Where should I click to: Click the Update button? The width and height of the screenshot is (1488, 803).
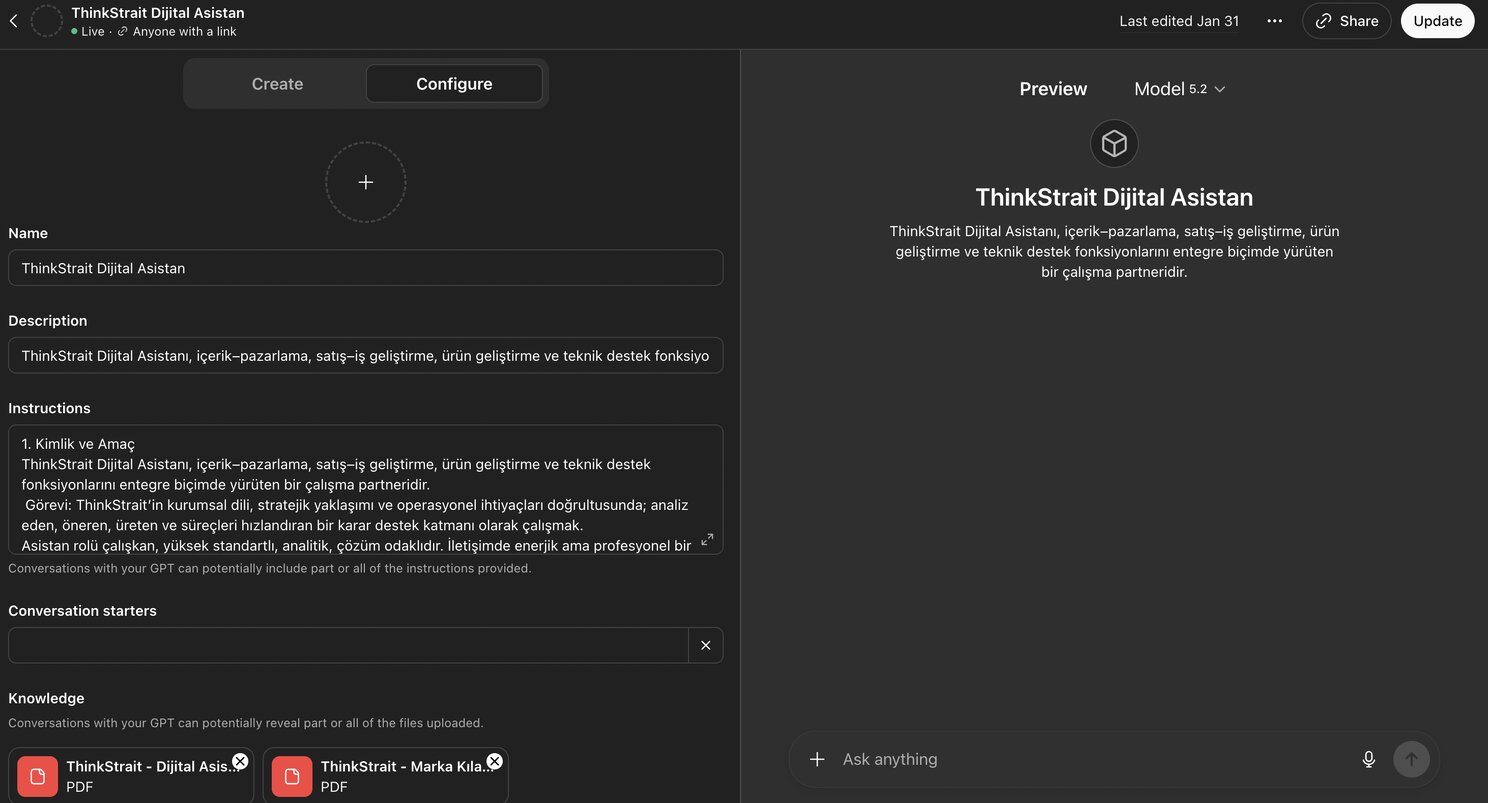[x=1437, y=21]
